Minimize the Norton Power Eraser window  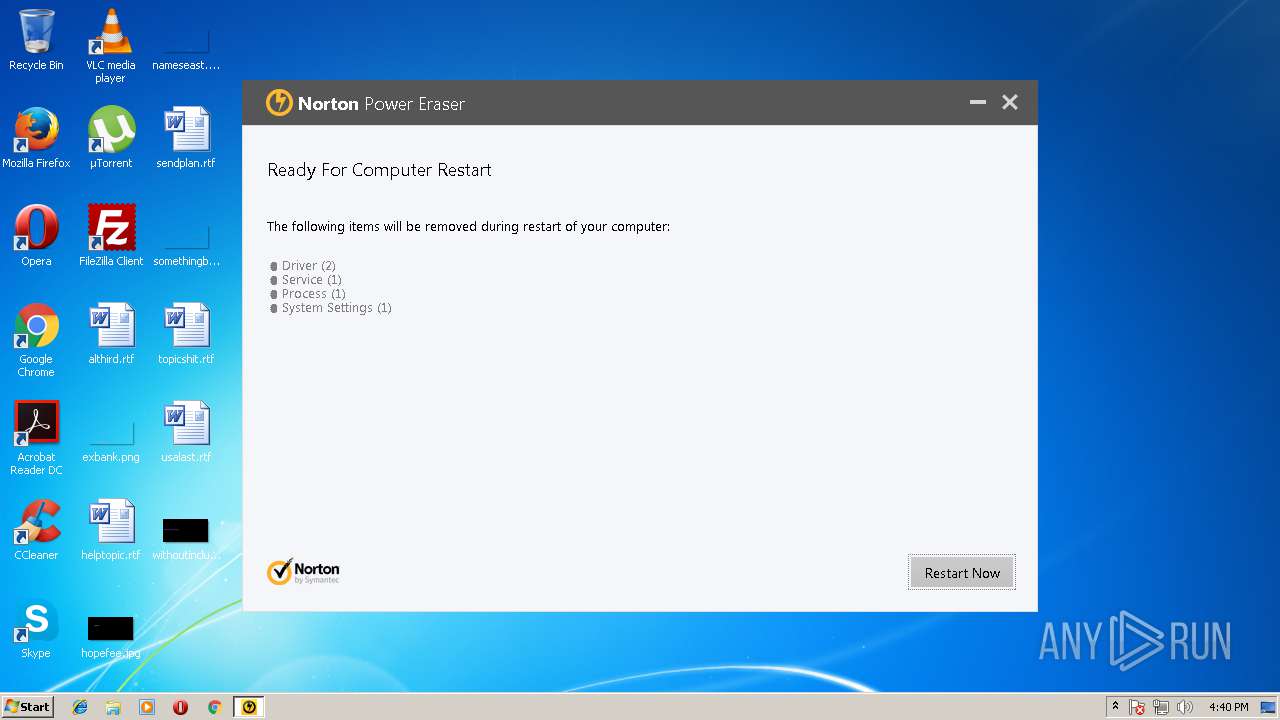(x=978, y=102)
